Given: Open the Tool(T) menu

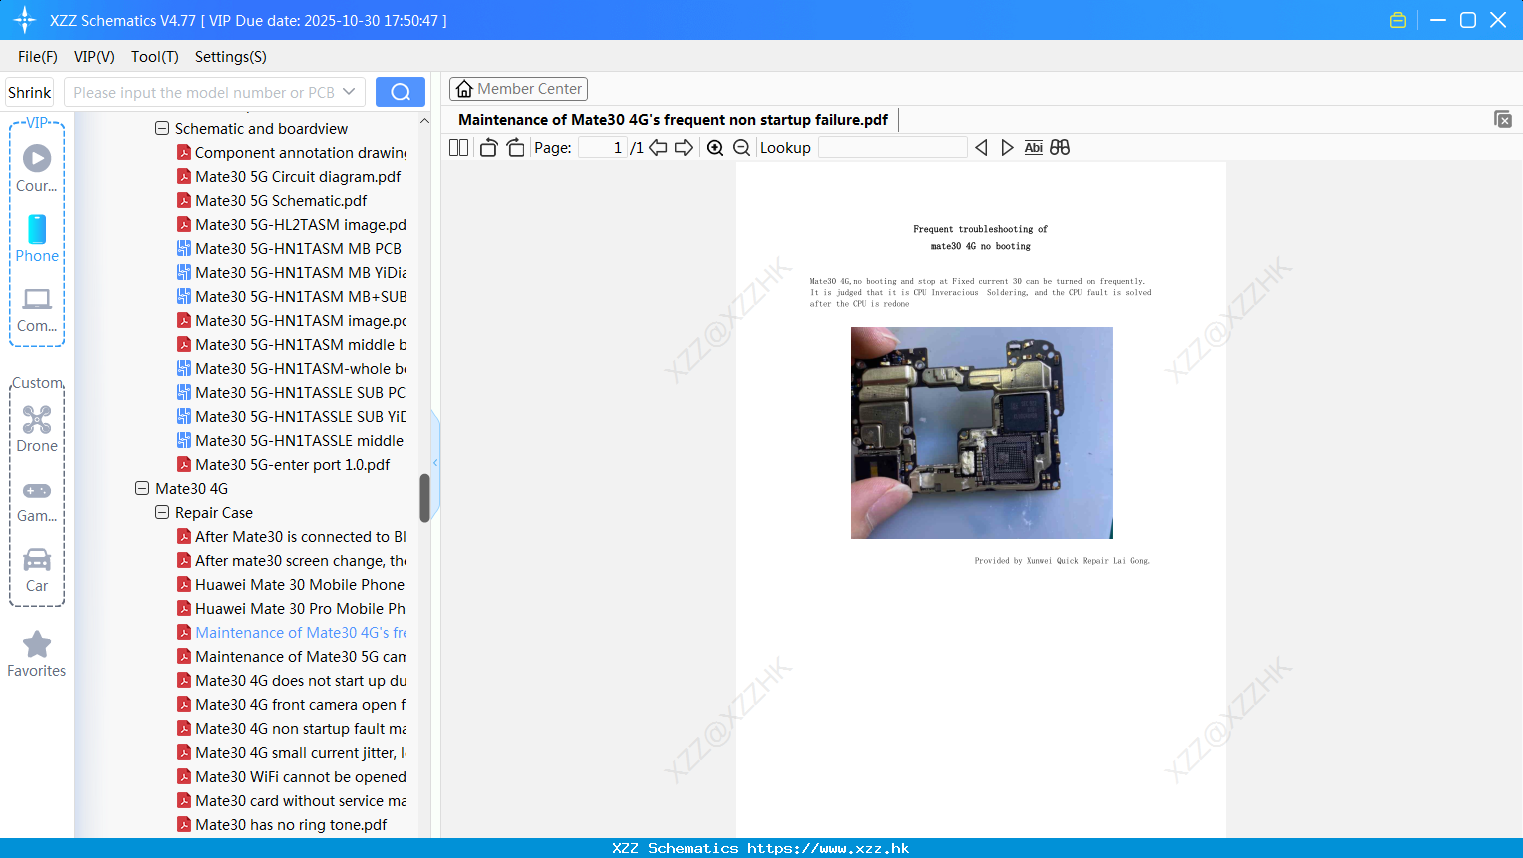Looking at the screenshot, I should click(x=155, y=57).
